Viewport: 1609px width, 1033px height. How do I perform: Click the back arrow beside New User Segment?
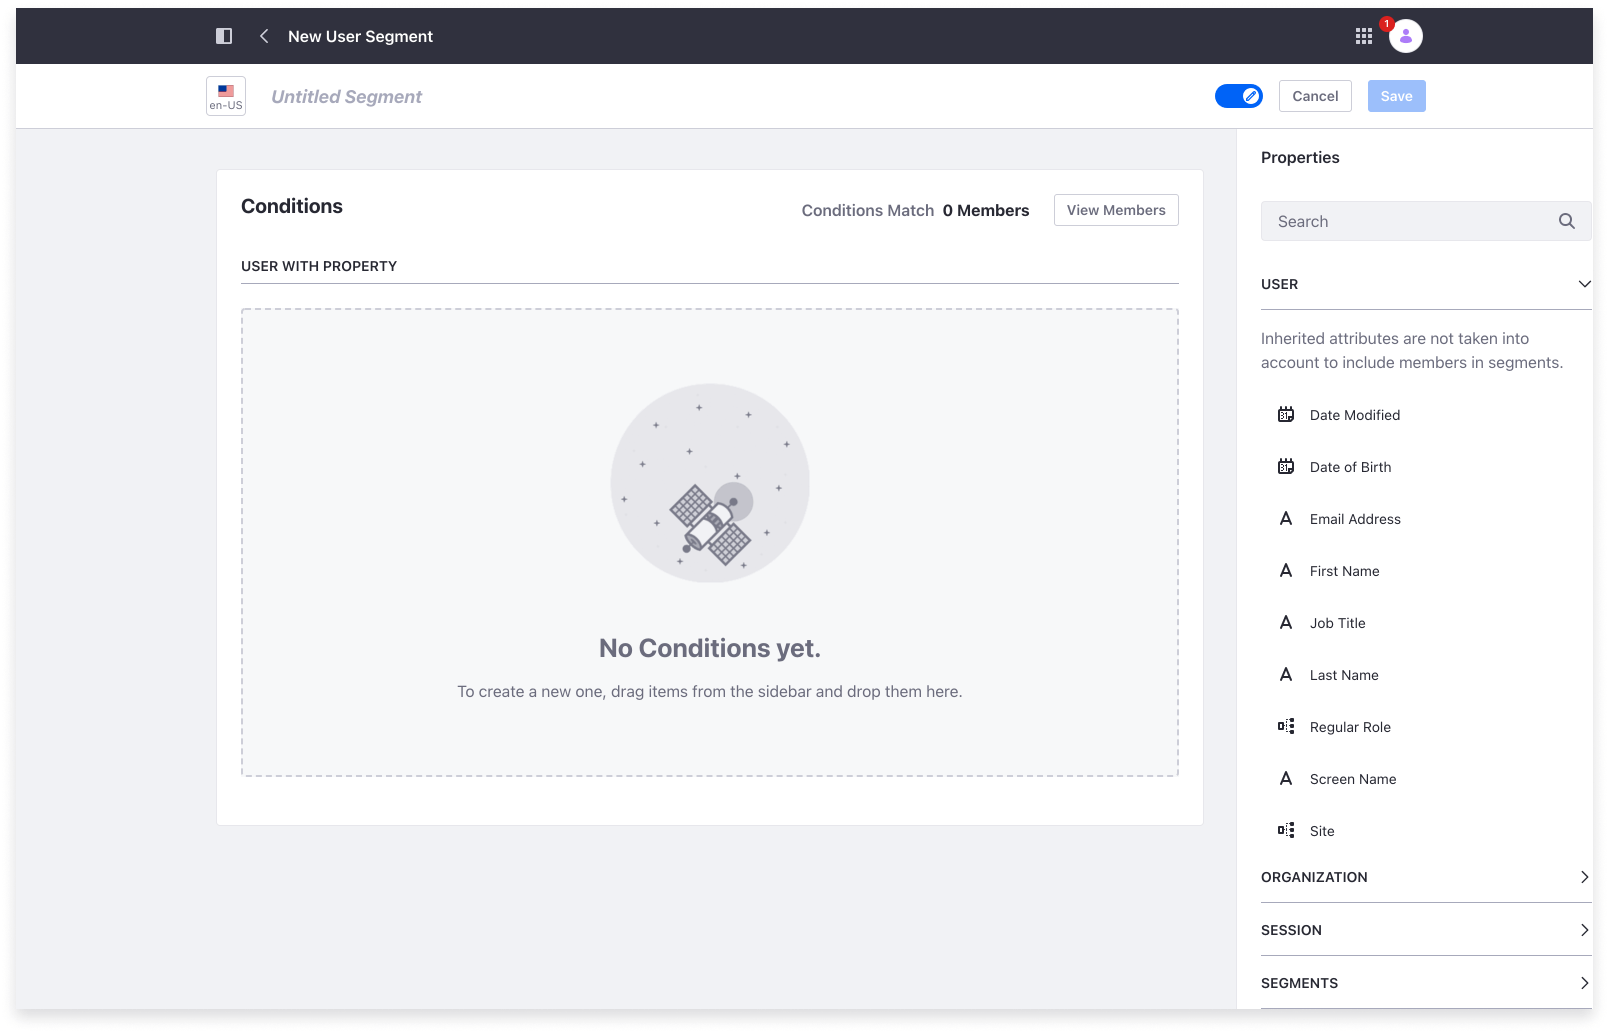[x=264, y=36]
